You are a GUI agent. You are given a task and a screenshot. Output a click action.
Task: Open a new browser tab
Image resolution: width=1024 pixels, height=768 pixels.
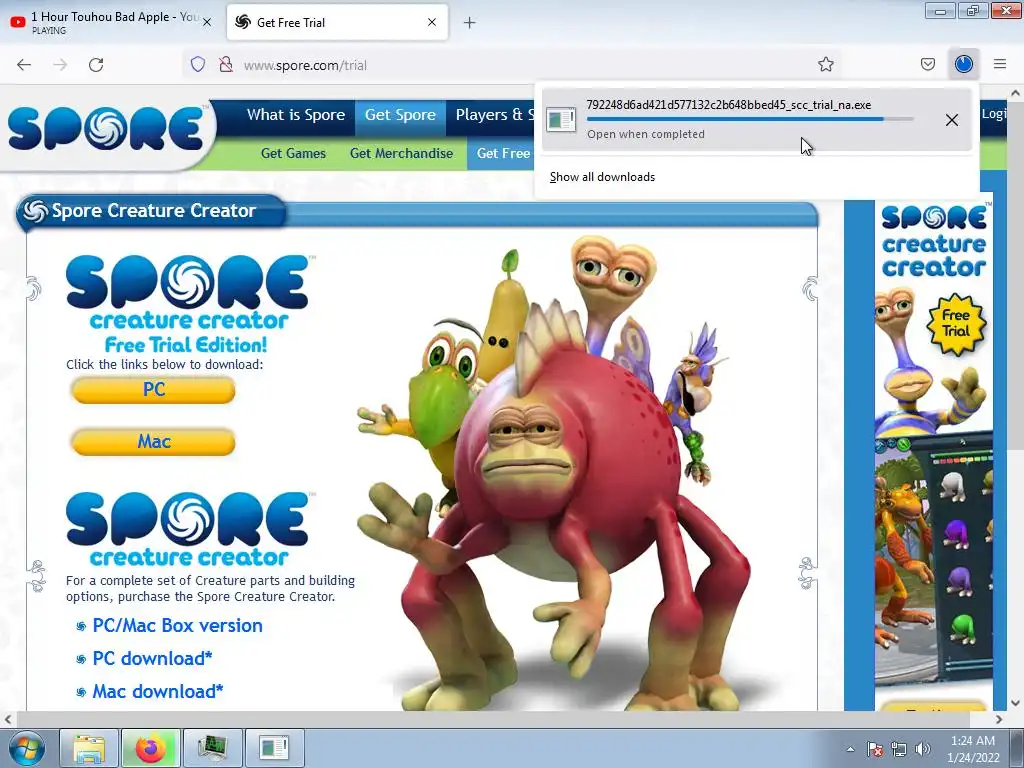point(470,23)
